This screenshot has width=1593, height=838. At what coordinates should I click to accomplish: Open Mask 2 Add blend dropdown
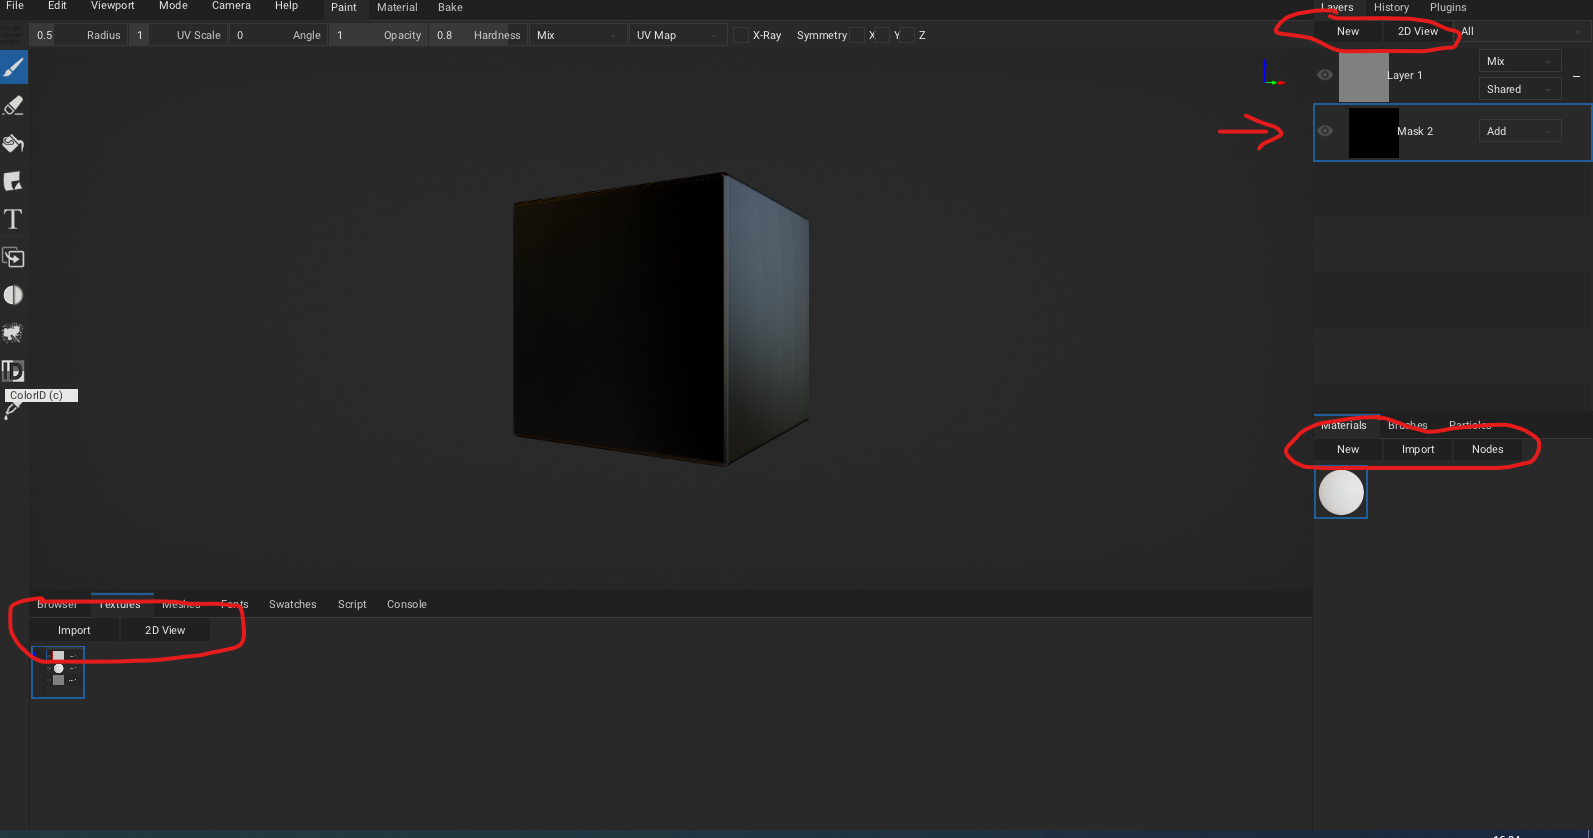click(1520, 131)
